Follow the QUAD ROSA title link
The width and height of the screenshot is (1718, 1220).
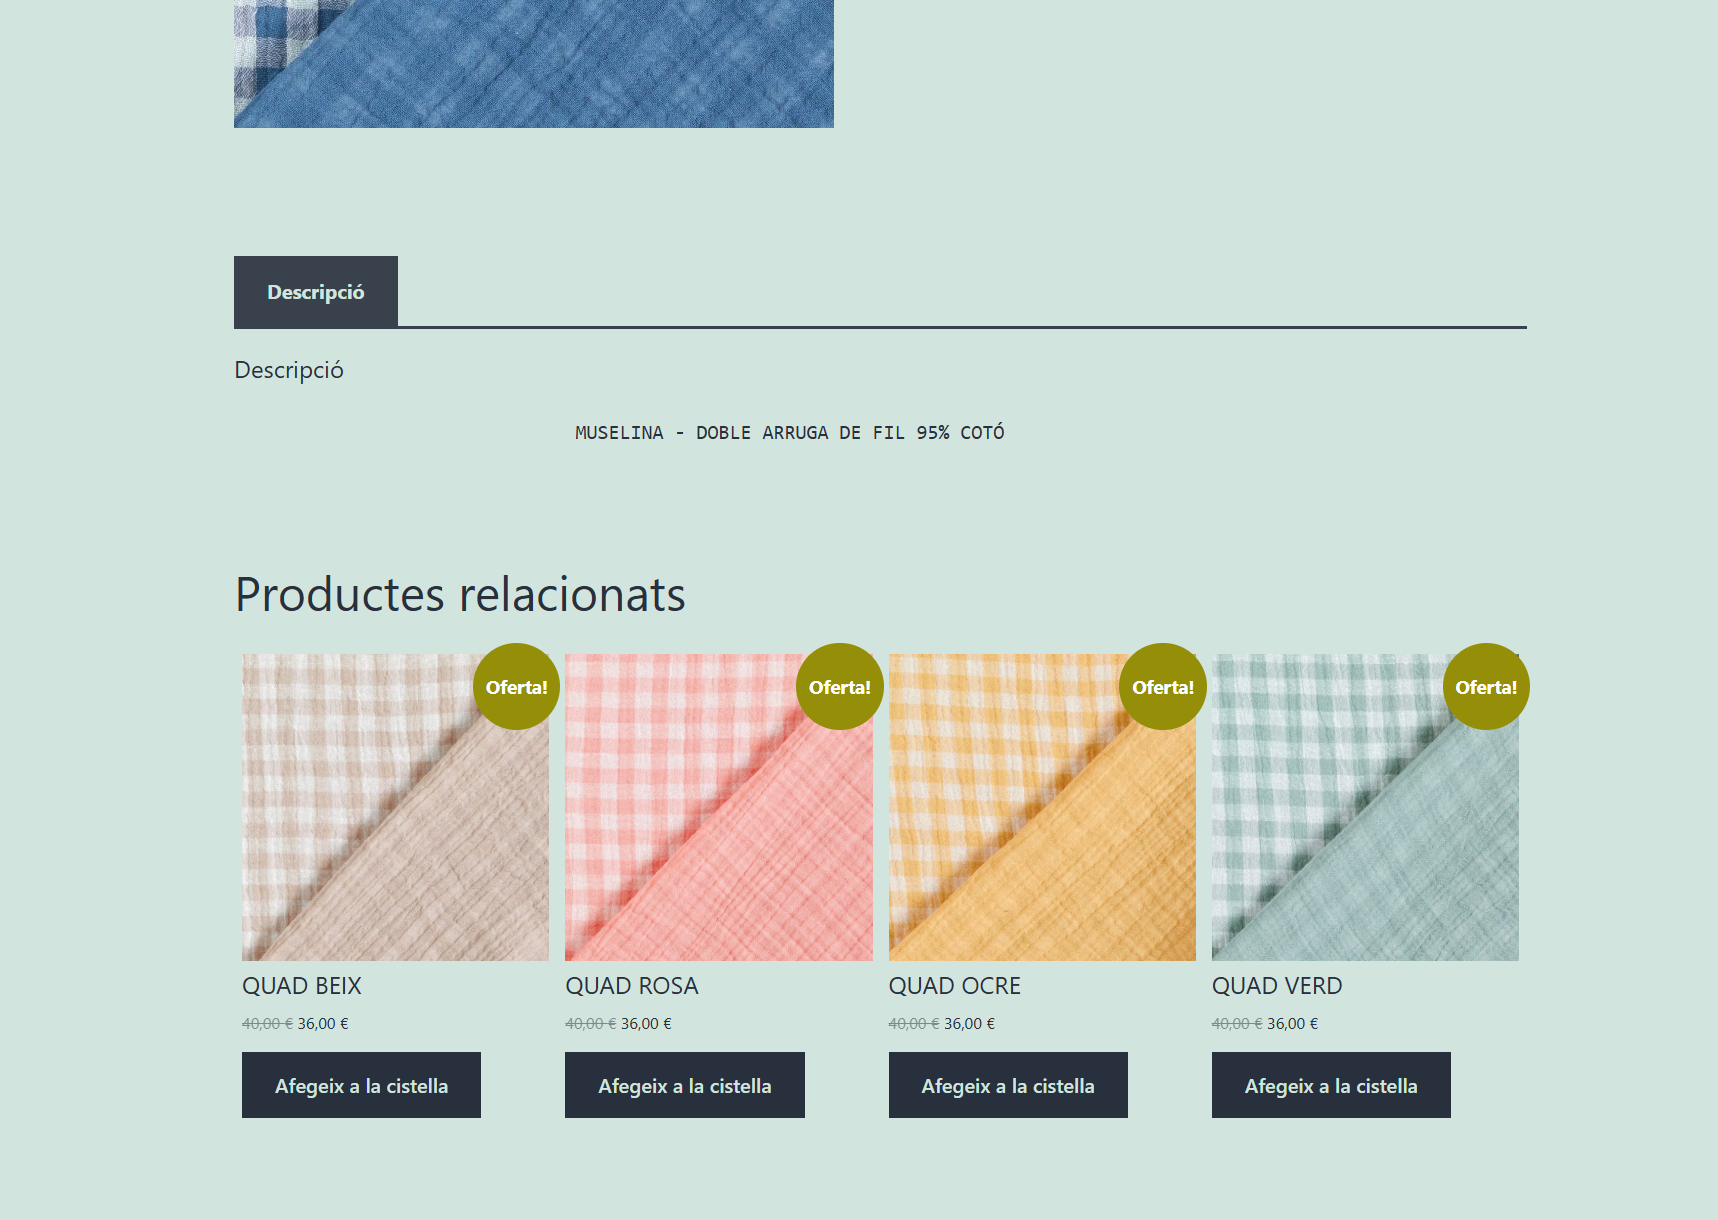pos(632,986)
